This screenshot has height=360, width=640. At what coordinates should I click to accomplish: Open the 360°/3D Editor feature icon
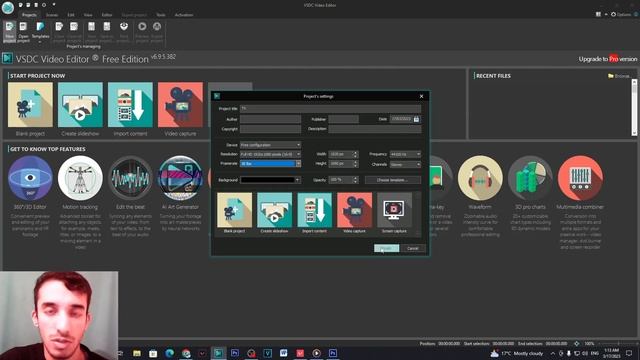point(30,178)
